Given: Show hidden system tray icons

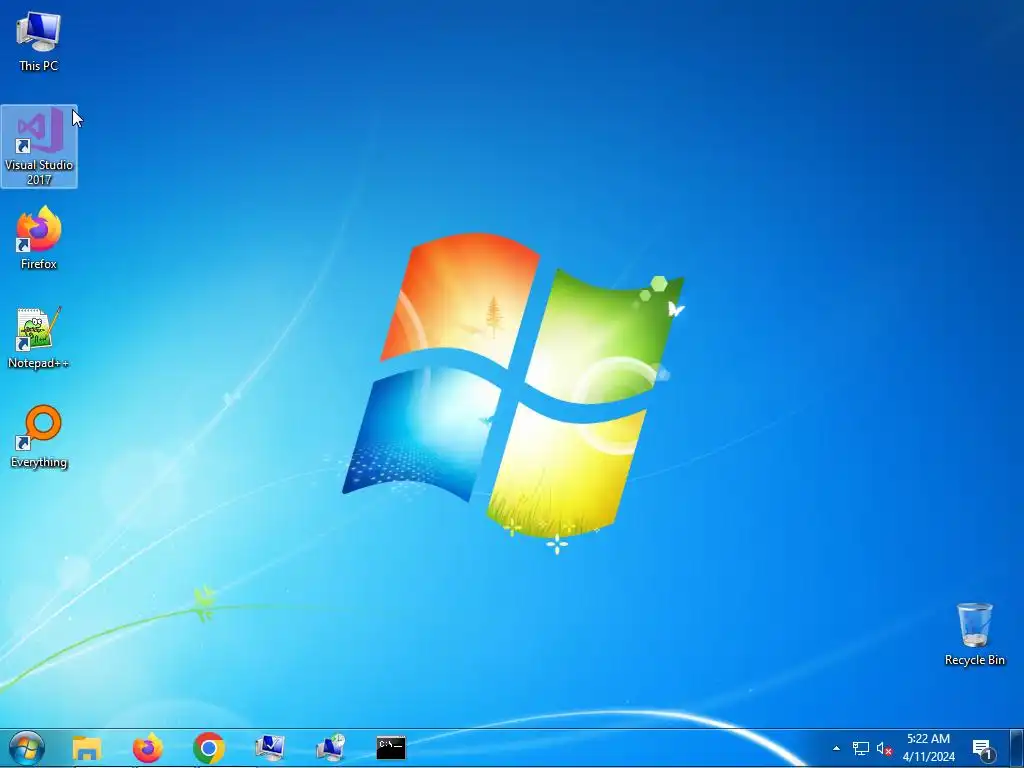Looking at the screenshot, I should (837, 748).
